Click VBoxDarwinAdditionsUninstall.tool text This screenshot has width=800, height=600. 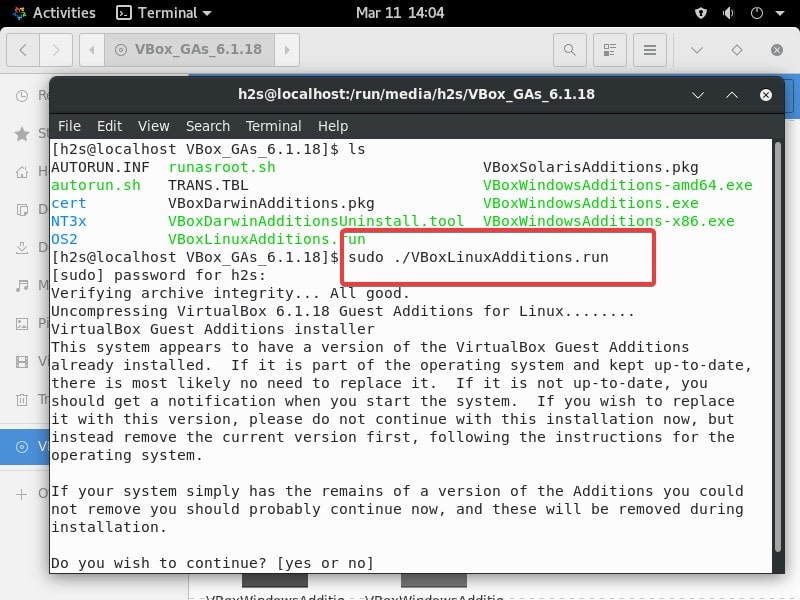pyautogui.click(x=316, y=221)
